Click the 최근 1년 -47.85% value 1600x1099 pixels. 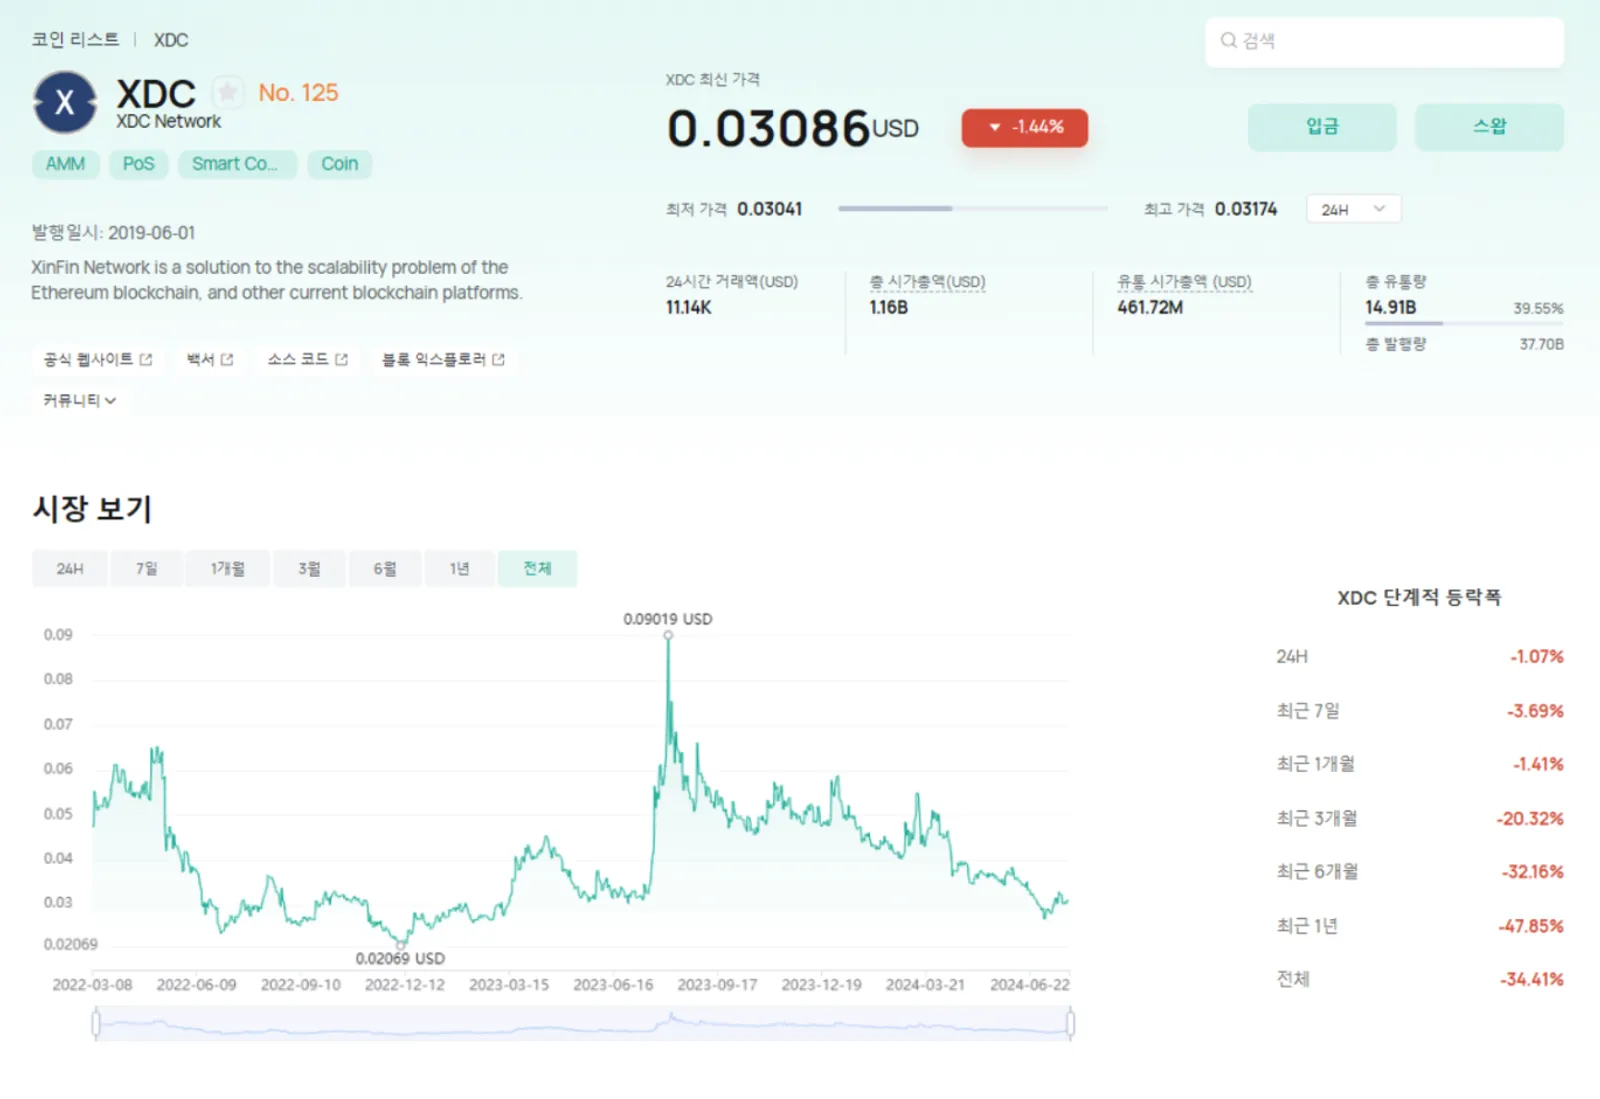[1530, 926]
